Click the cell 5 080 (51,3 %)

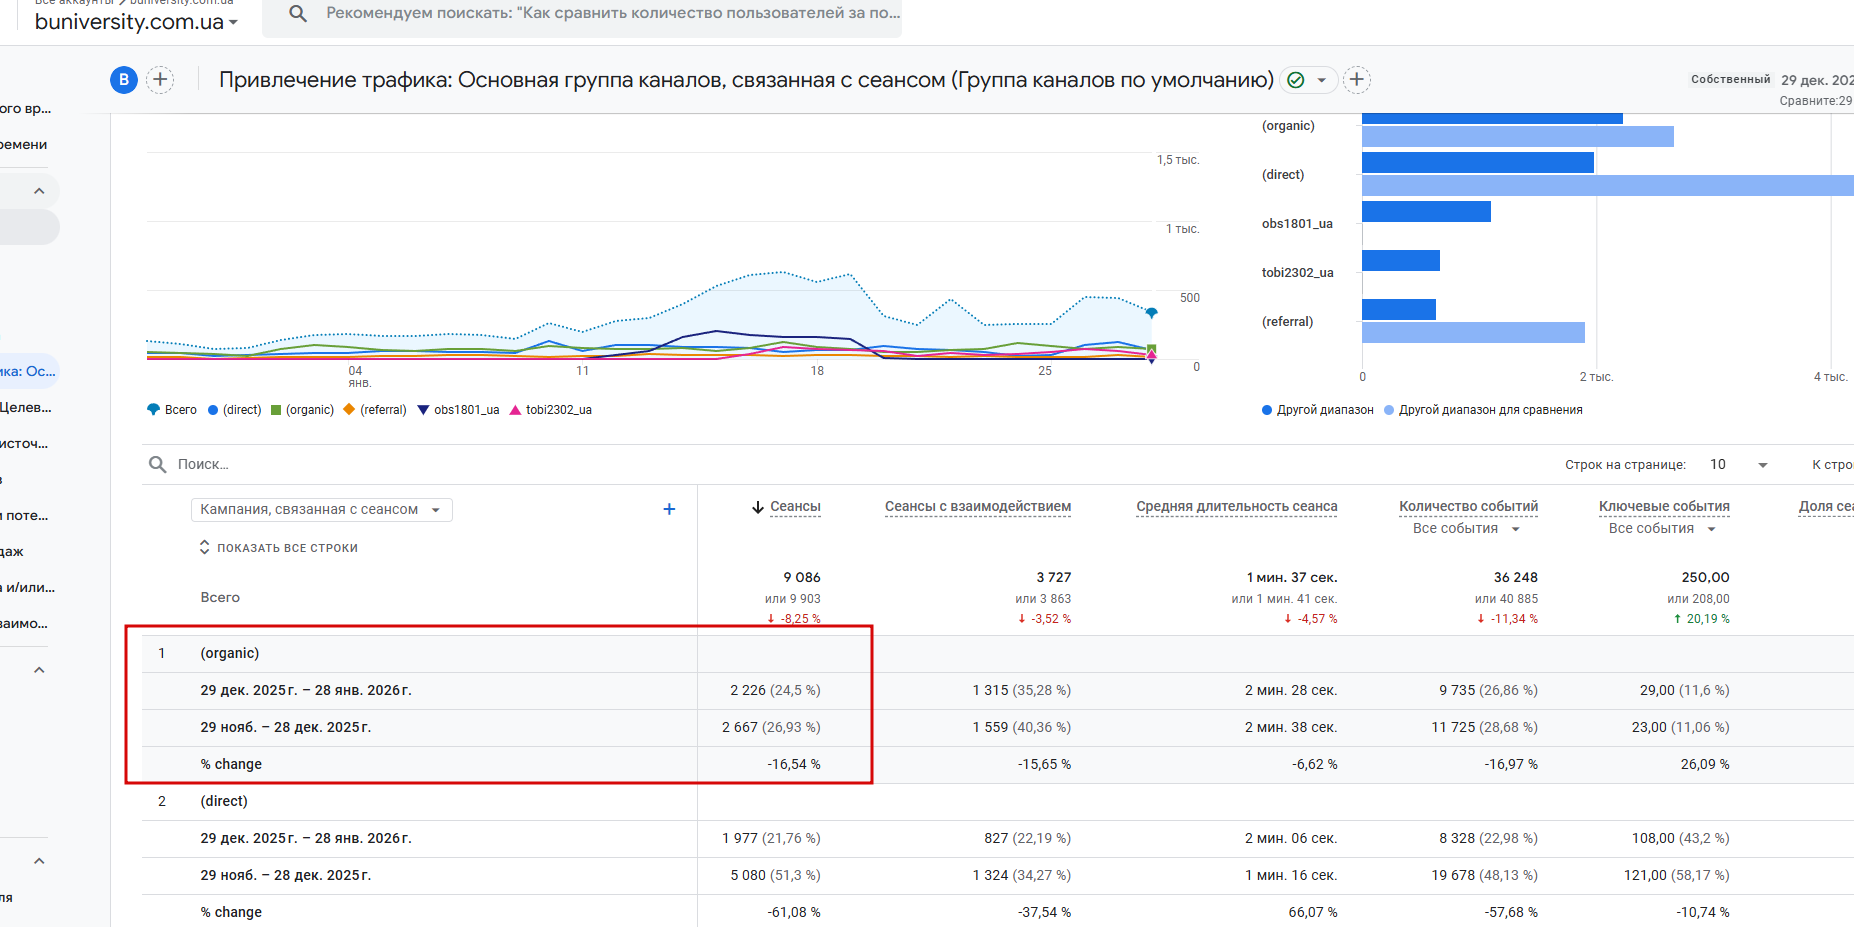775,876
